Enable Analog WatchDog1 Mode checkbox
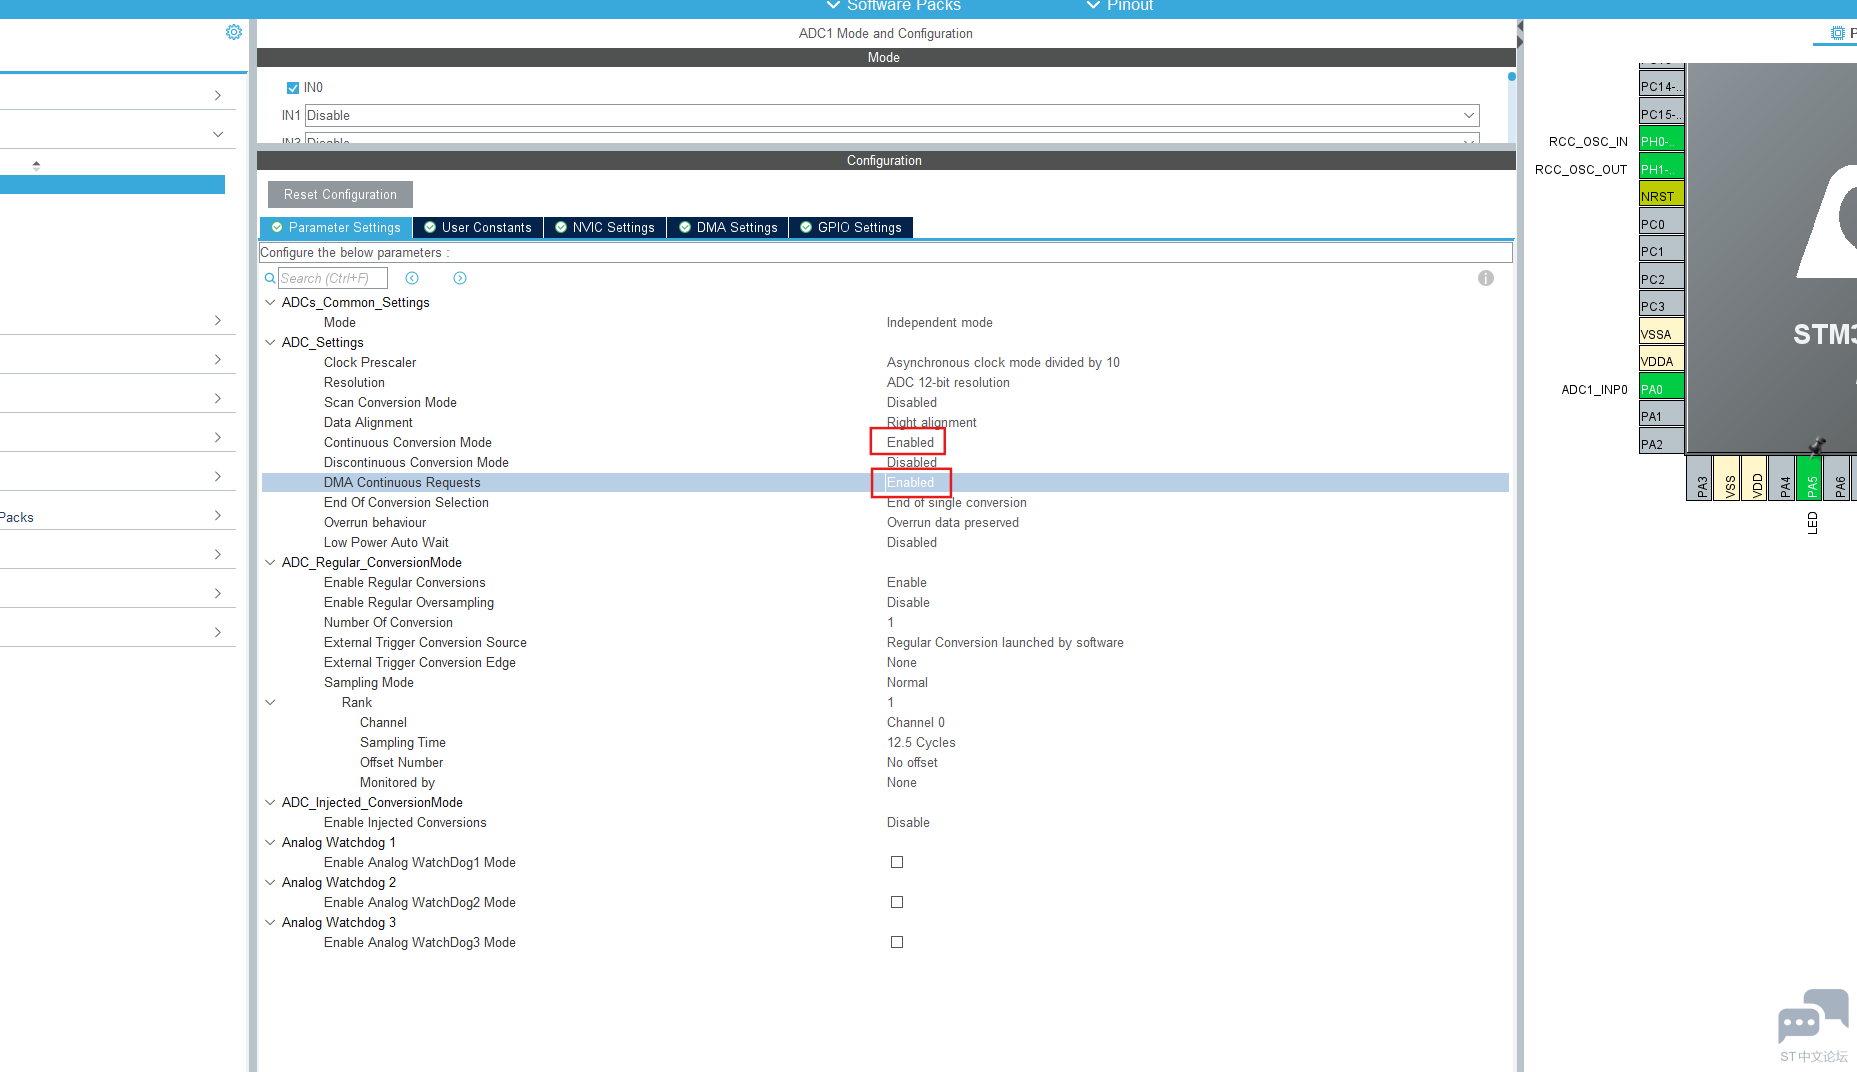Screen dimensions: 1857x1072 click(897, 862)
